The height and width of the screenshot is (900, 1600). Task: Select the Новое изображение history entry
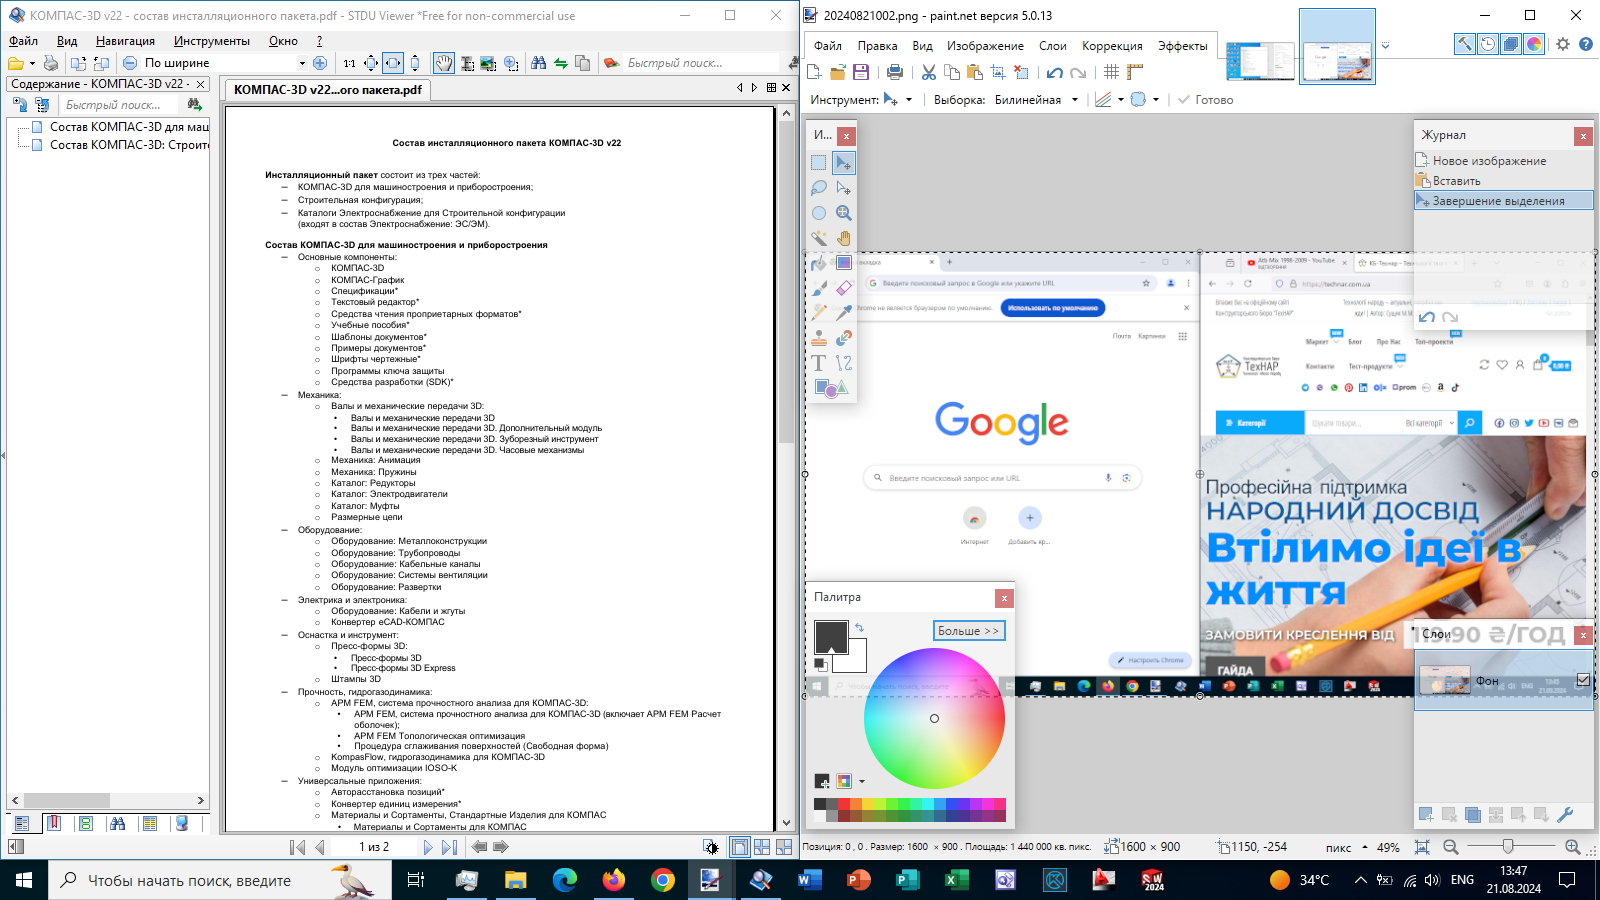click(x=1504, y=161)
